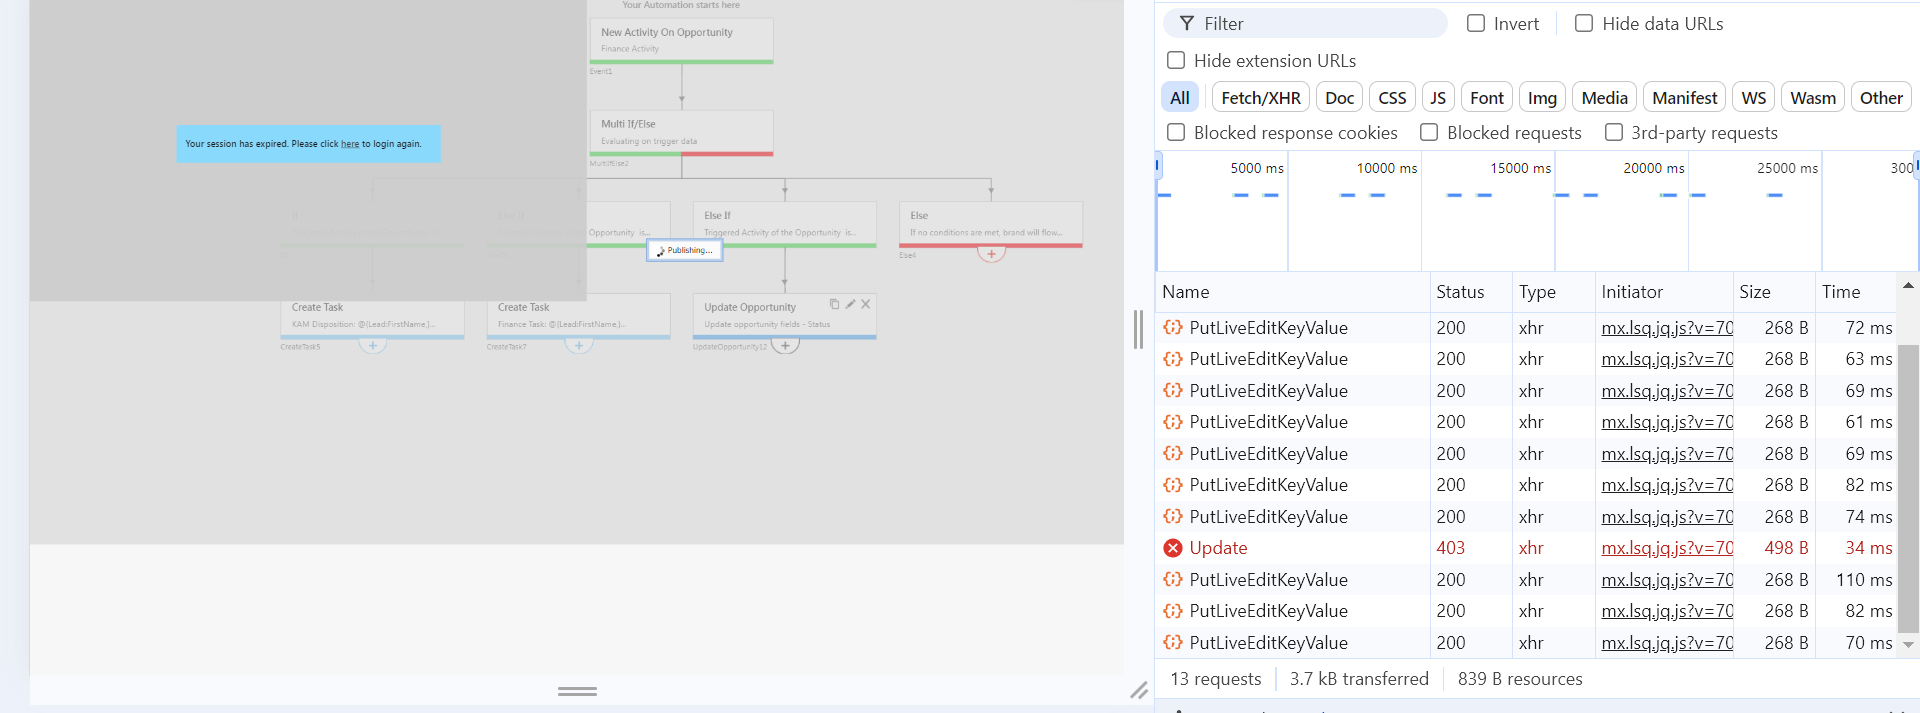Click the plus icon below Update Opportunity

tap(786, 345)
